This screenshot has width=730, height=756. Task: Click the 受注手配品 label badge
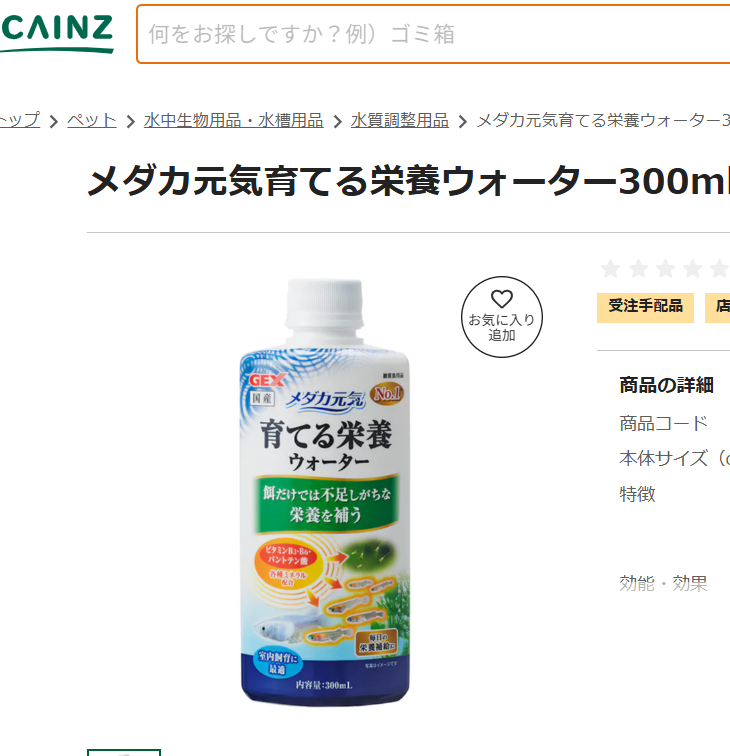click(645, 308)
